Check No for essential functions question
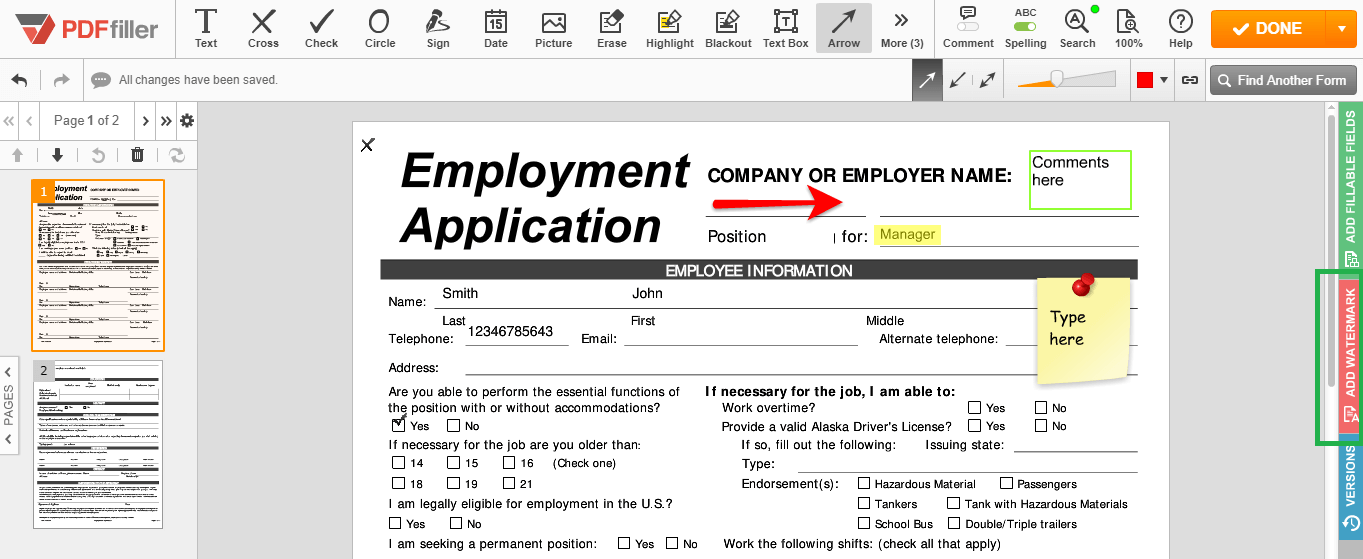Screen dimensions: 1363x559 click(454, 425)
